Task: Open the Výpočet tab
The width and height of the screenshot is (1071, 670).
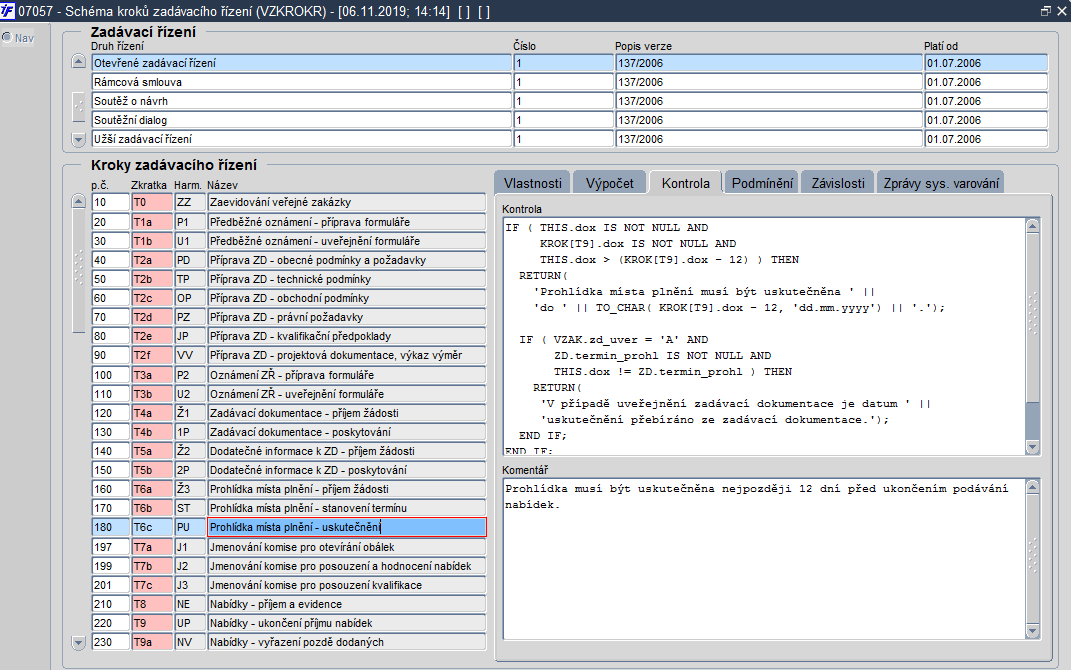Action: point(609,183)
